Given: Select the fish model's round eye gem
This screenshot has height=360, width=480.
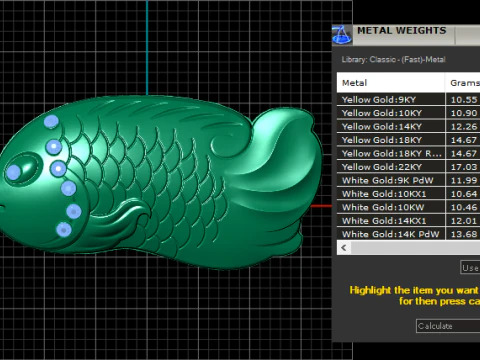Looking at the screenshot, I should coord(14,172).
